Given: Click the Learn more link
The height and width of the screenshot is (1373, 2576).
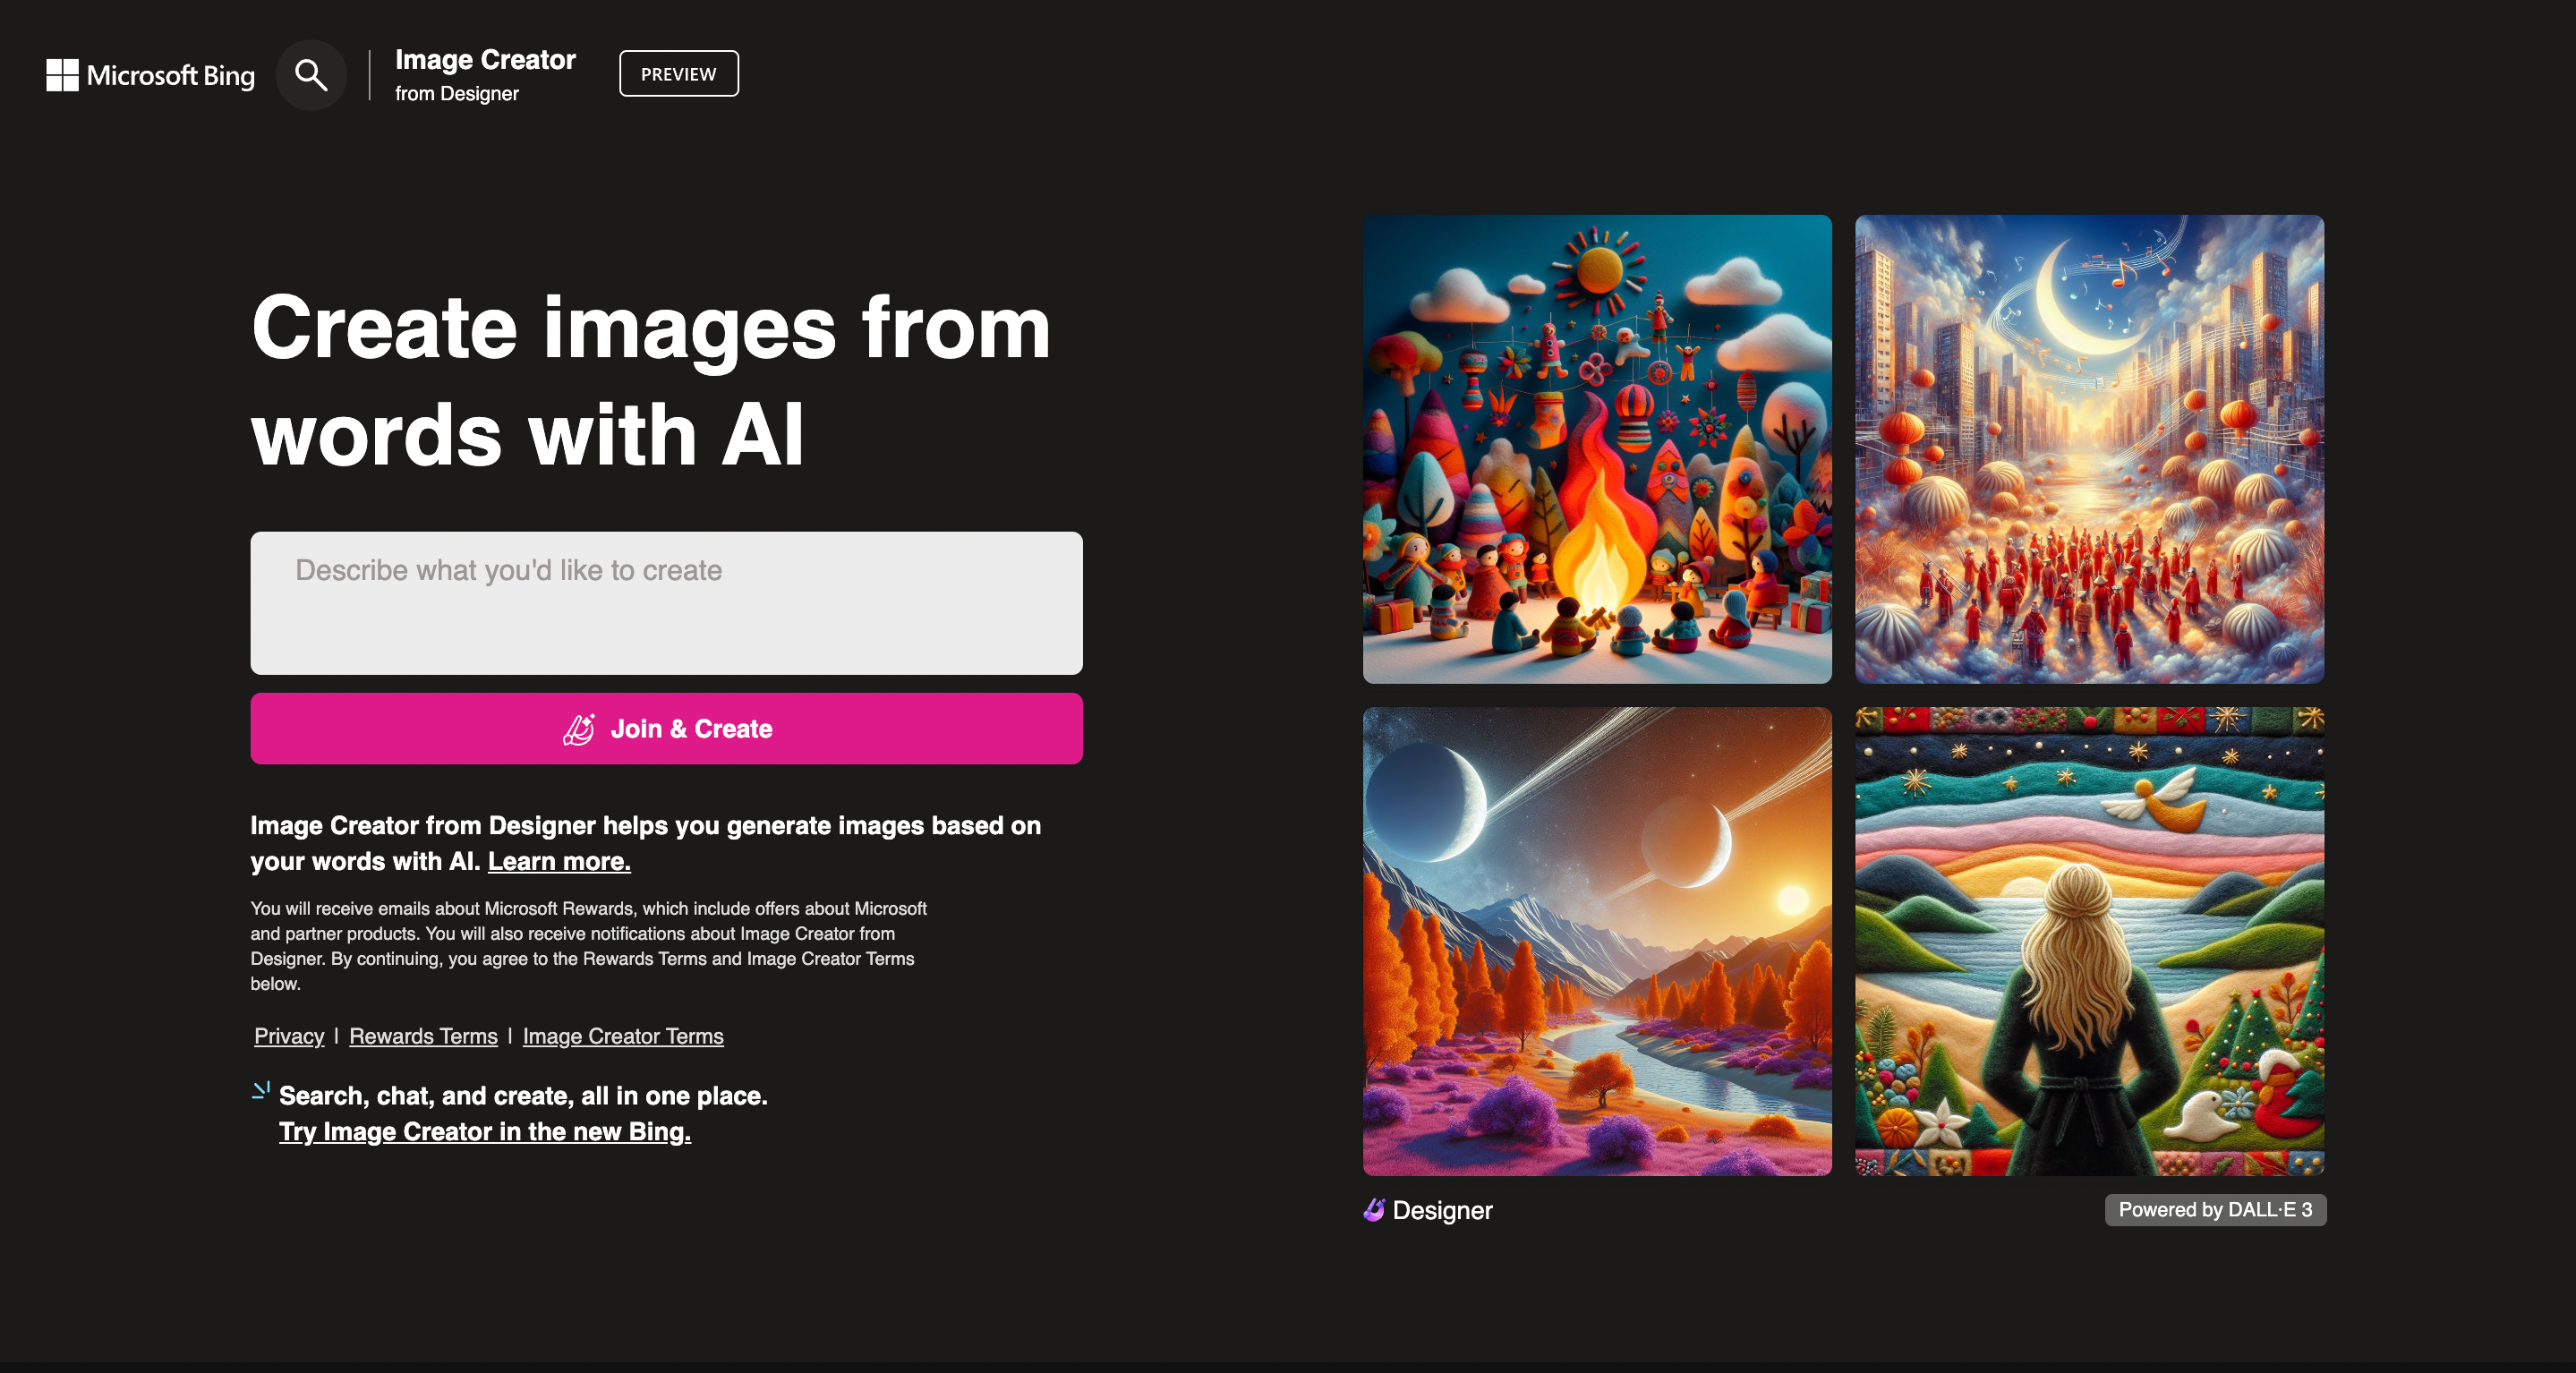Looking at the screenshot, I should point(559,860).
